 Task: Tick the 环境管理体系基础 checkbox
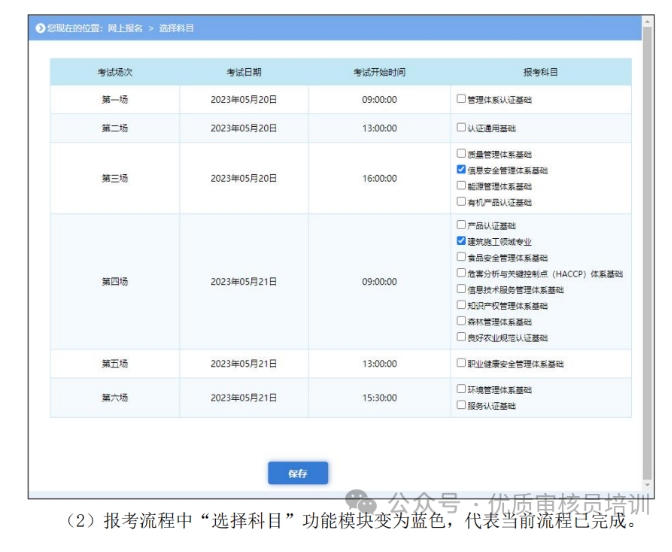click(x=461, y=389)
